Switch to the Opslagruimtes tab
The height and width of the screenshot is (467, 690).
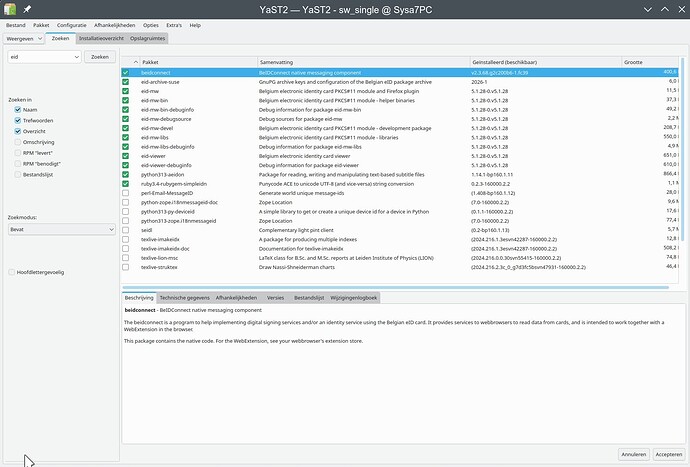[147, 38]
